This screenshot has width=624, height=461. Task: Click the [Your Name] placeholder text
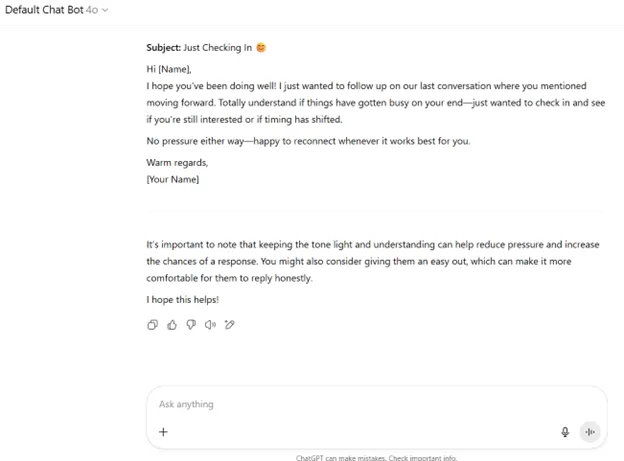pos(173,179)
